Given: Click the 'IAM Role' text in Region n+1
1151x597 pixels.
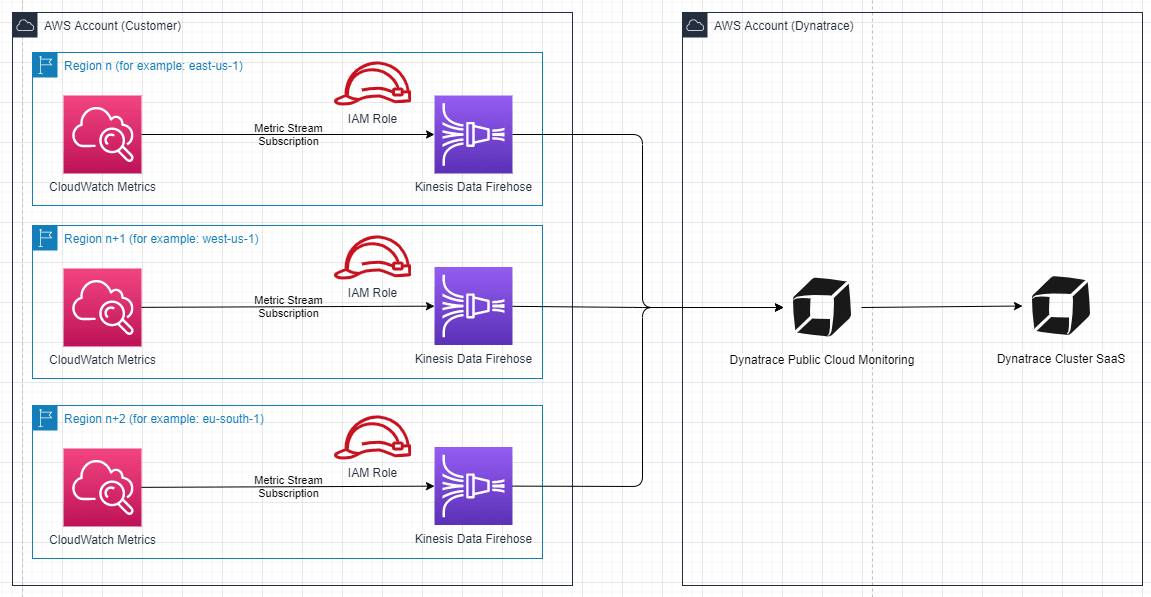Looking at the screenshot, I should 372,292.
